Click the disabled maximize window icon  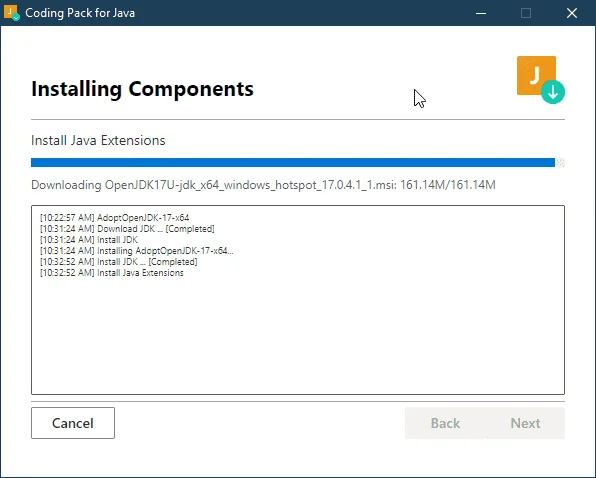pyautogui.click(x=526, y=13)
